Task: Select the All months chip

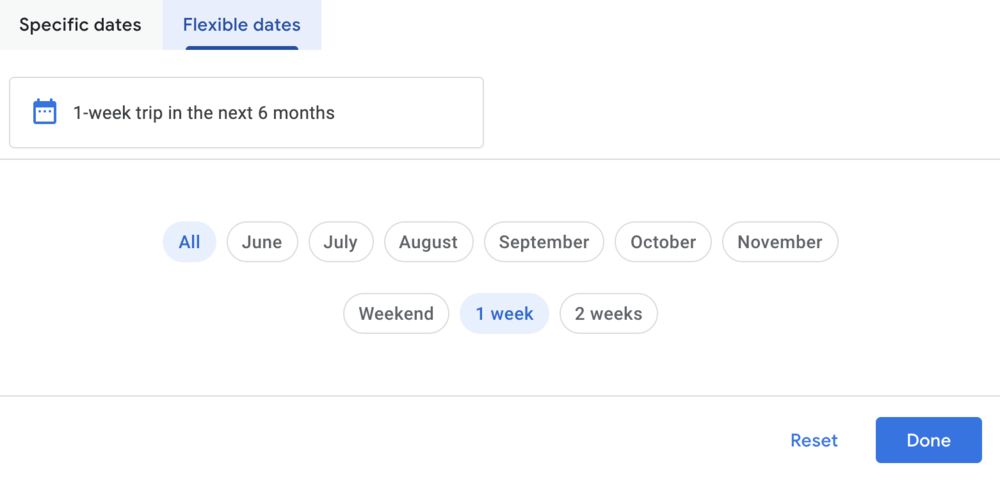Action: [x=189, y=242]
